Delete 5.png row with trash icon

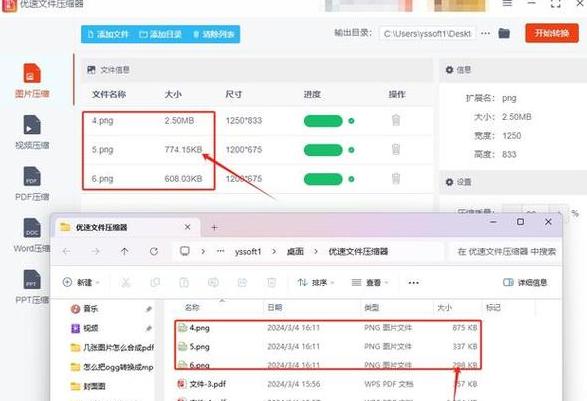[x=396, y=149]
